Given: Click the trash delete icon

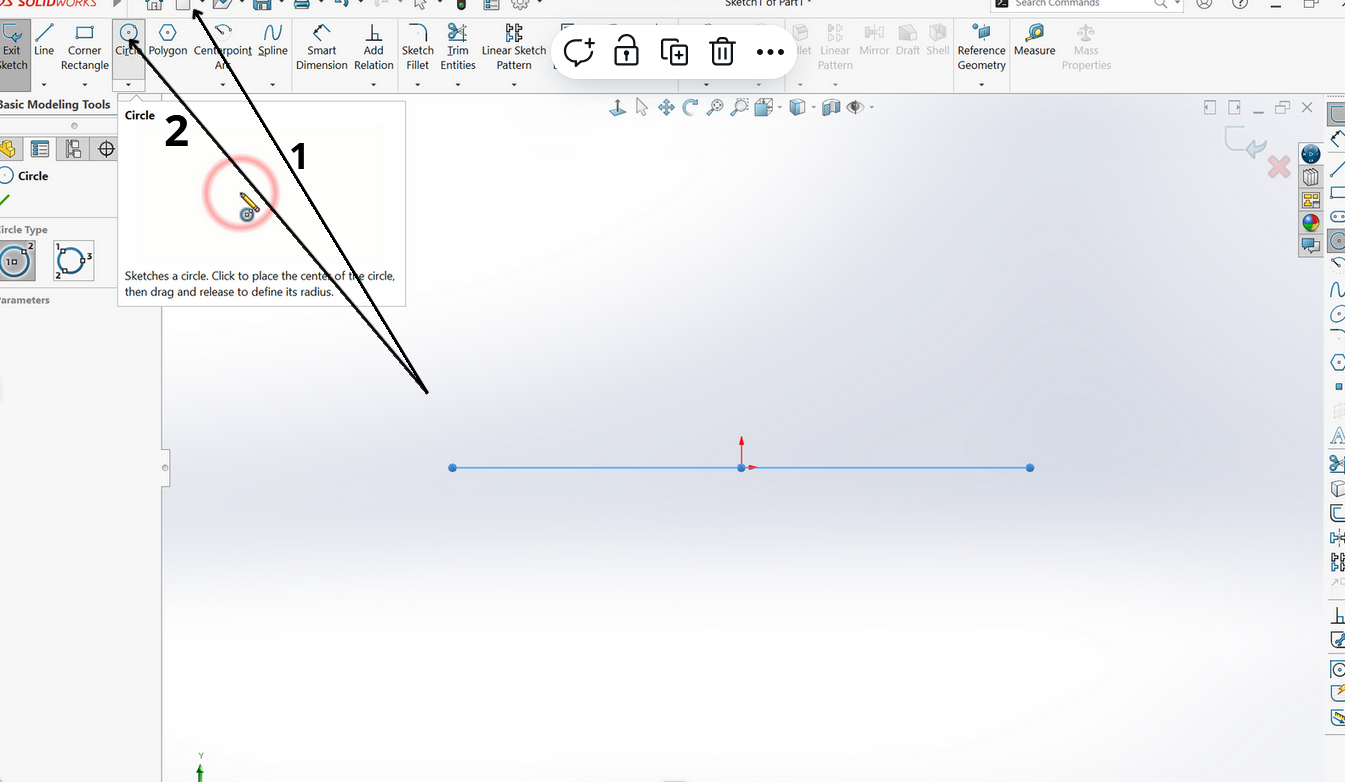Looking at the screenshot, I should (722, 52).
